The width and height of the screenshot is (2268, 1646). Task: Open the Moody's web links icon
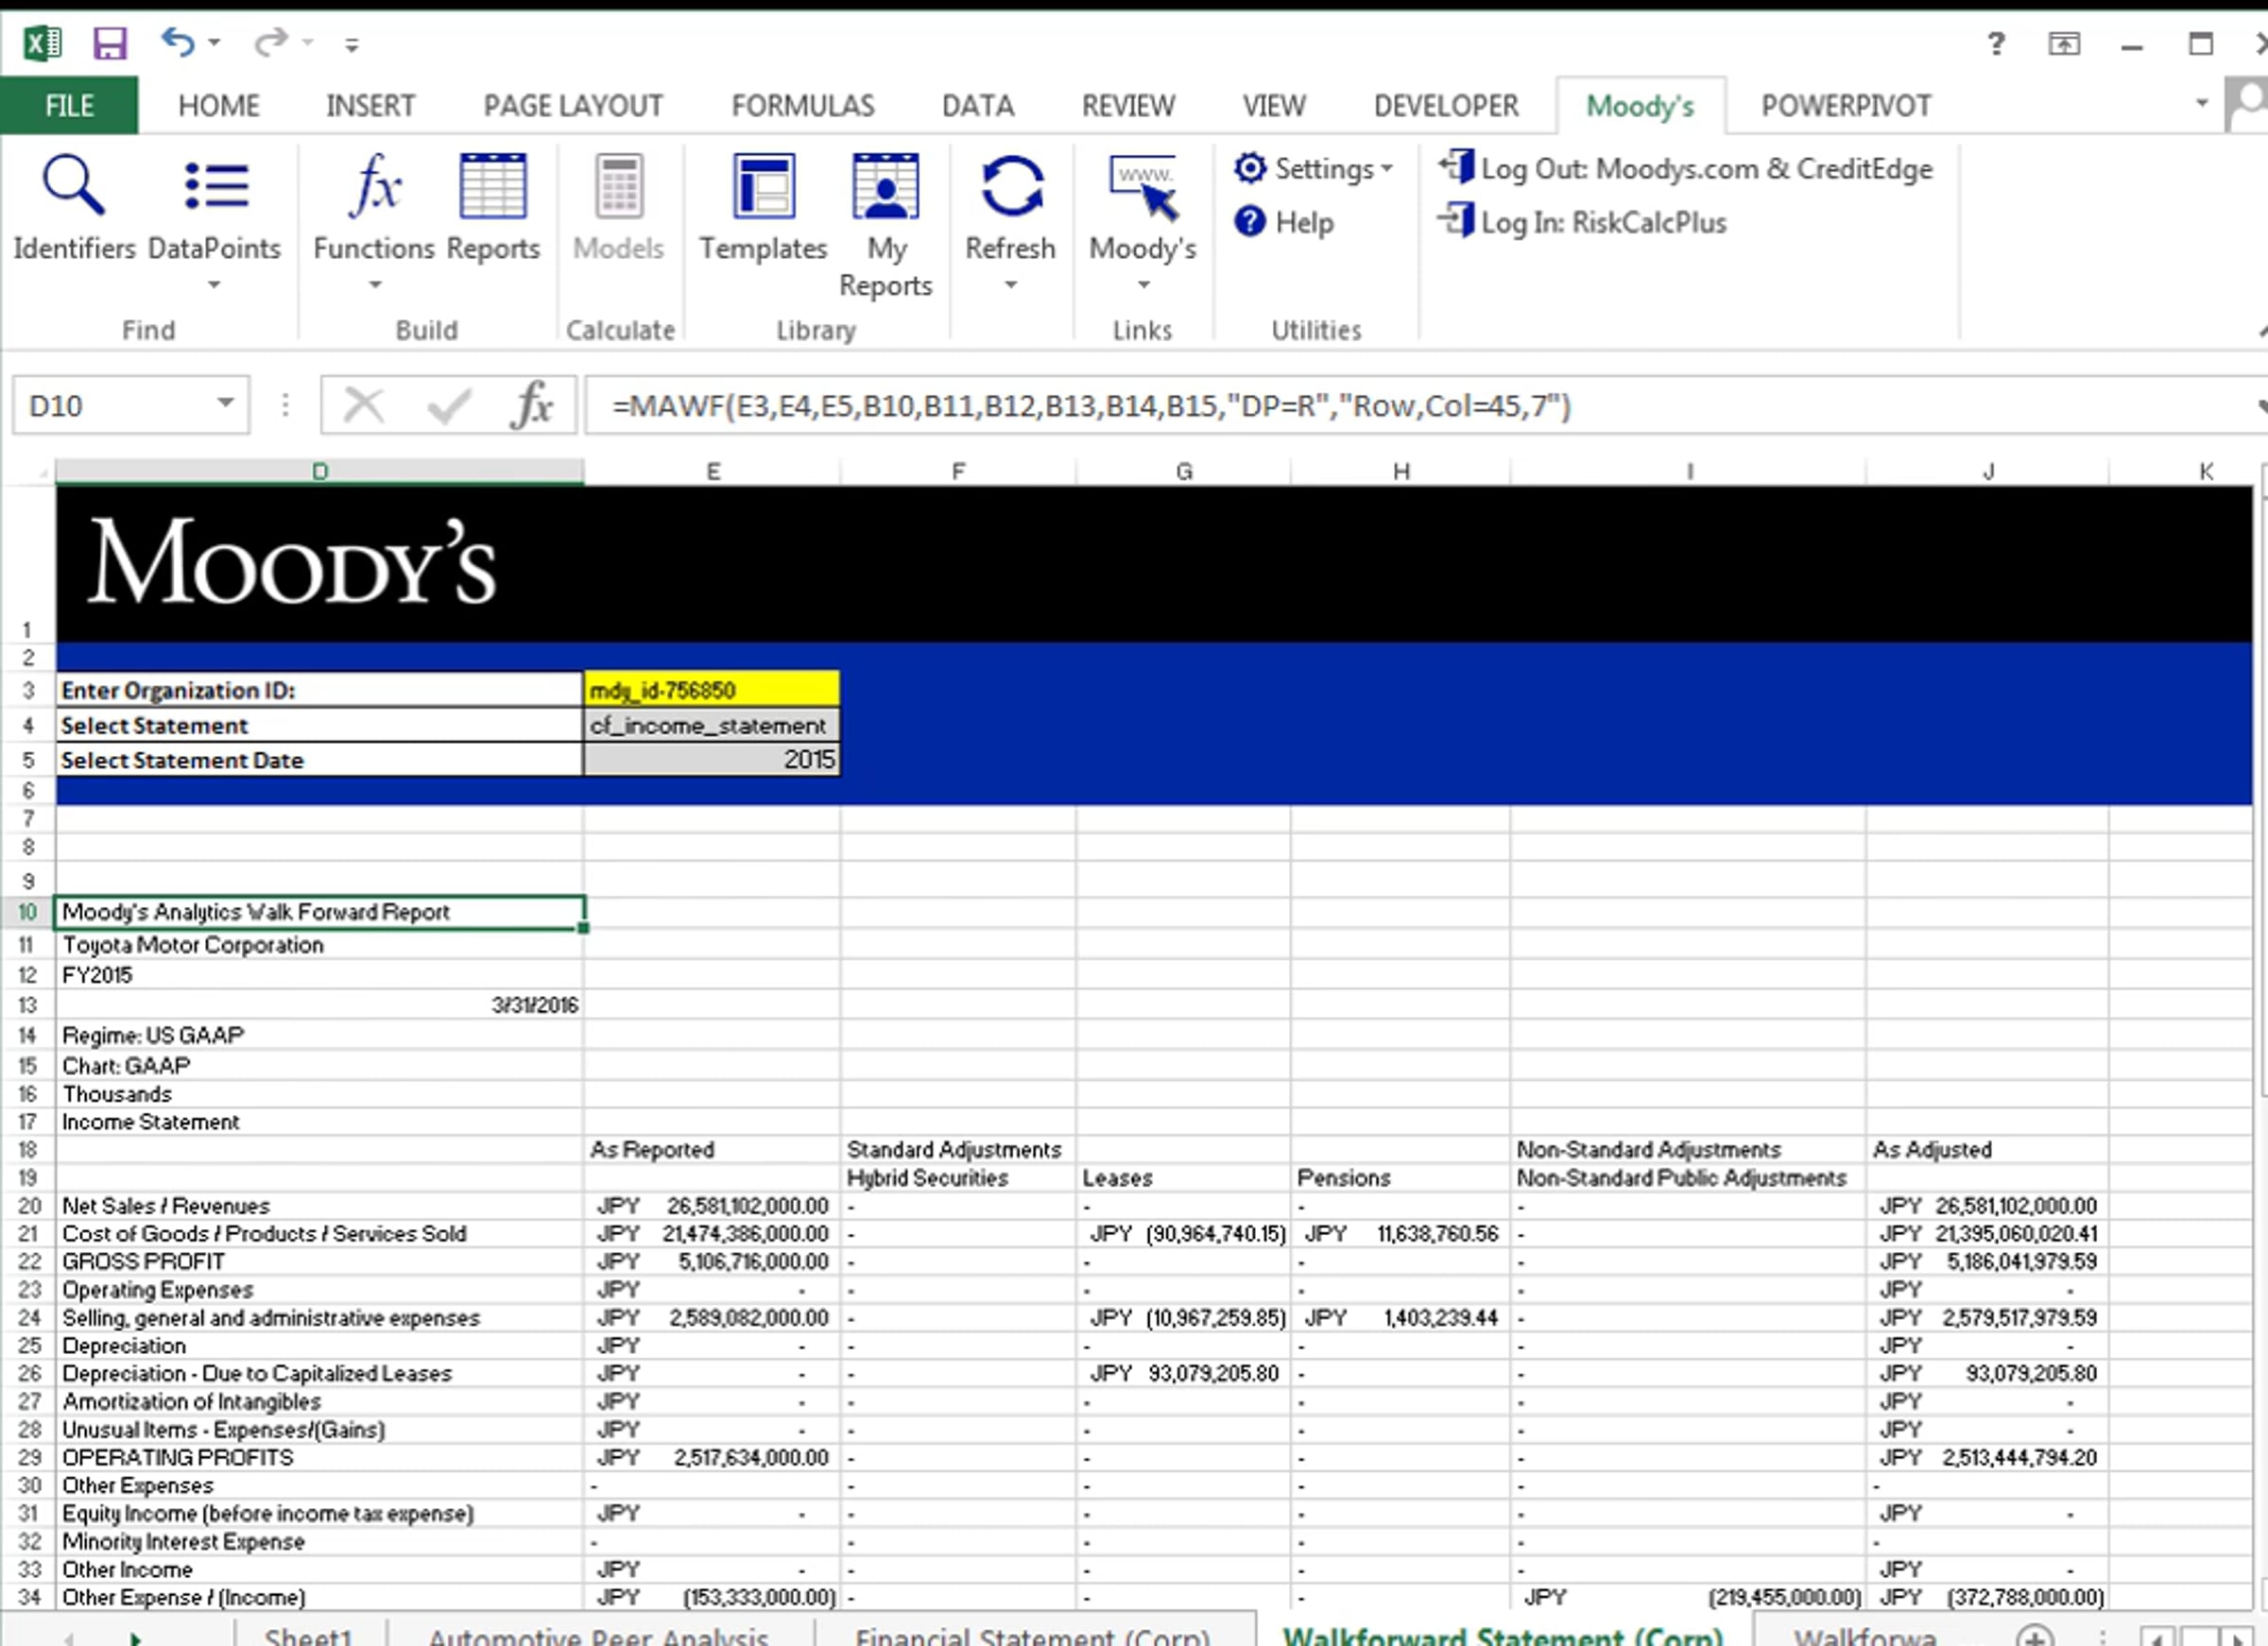[1143, 187]
